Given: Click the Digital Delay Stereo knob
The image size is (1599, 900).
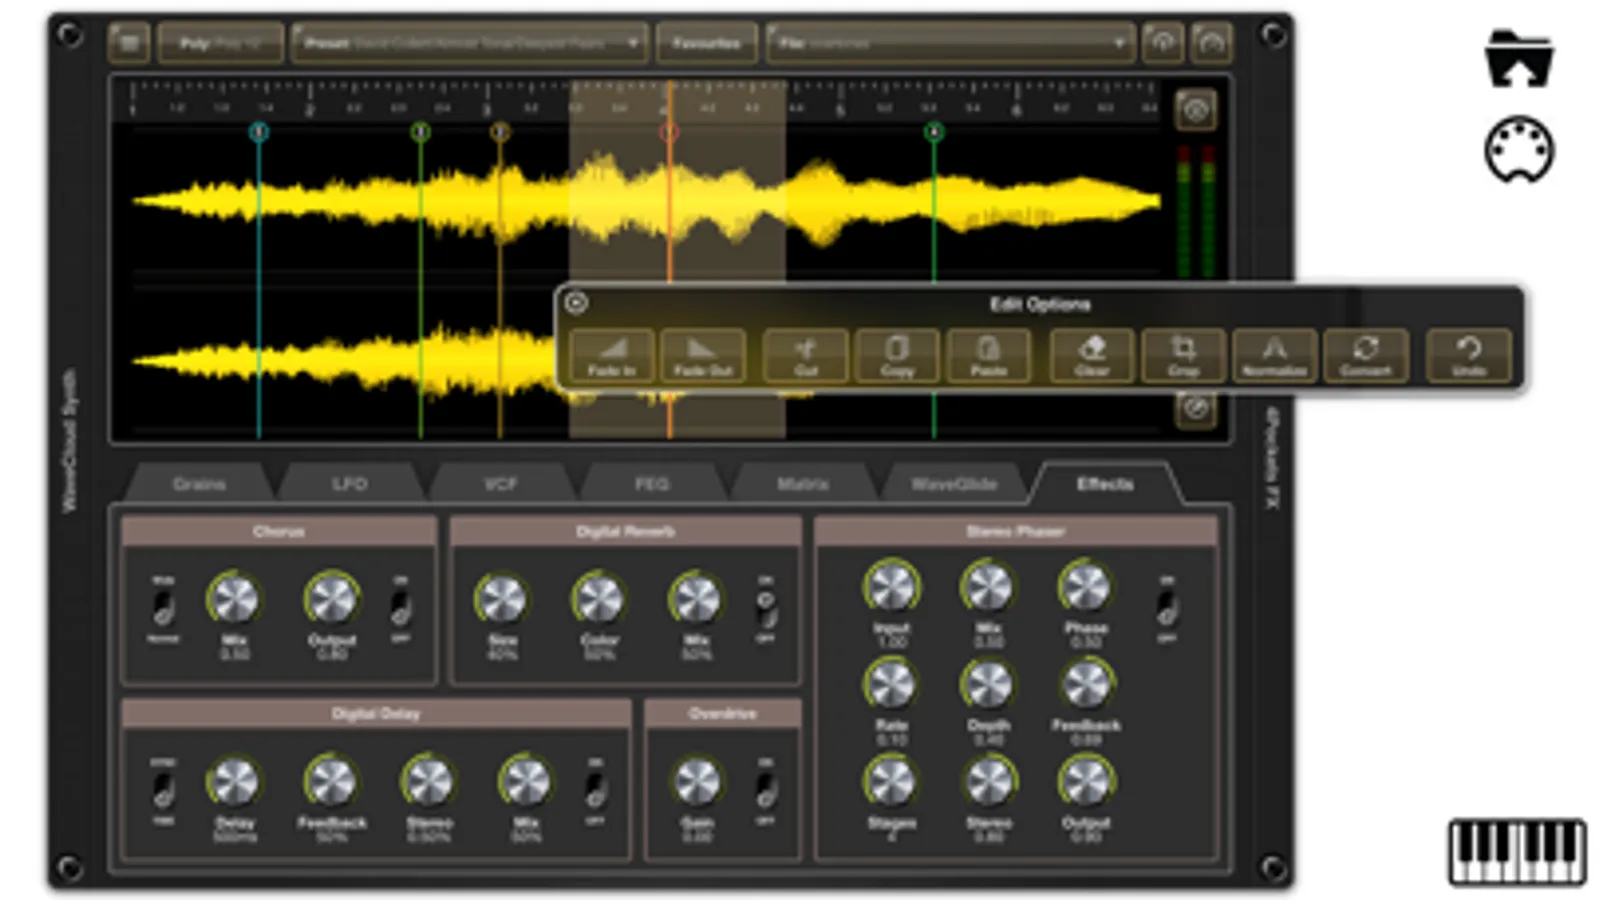Looking at the screenshot, I should (x=429, y=781).
